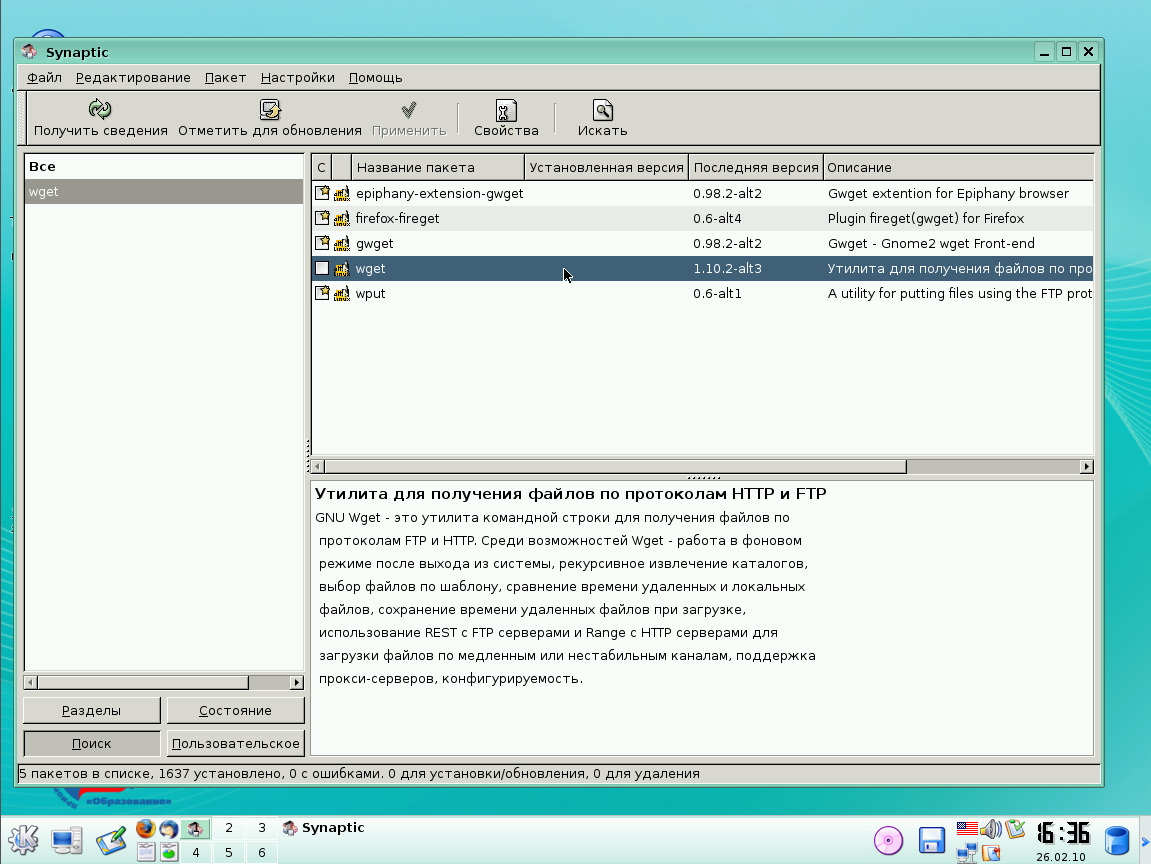Launch the drawing tablet pen application icon
Viewport: 1151px width, 864px height.
(x=111, y=841)
